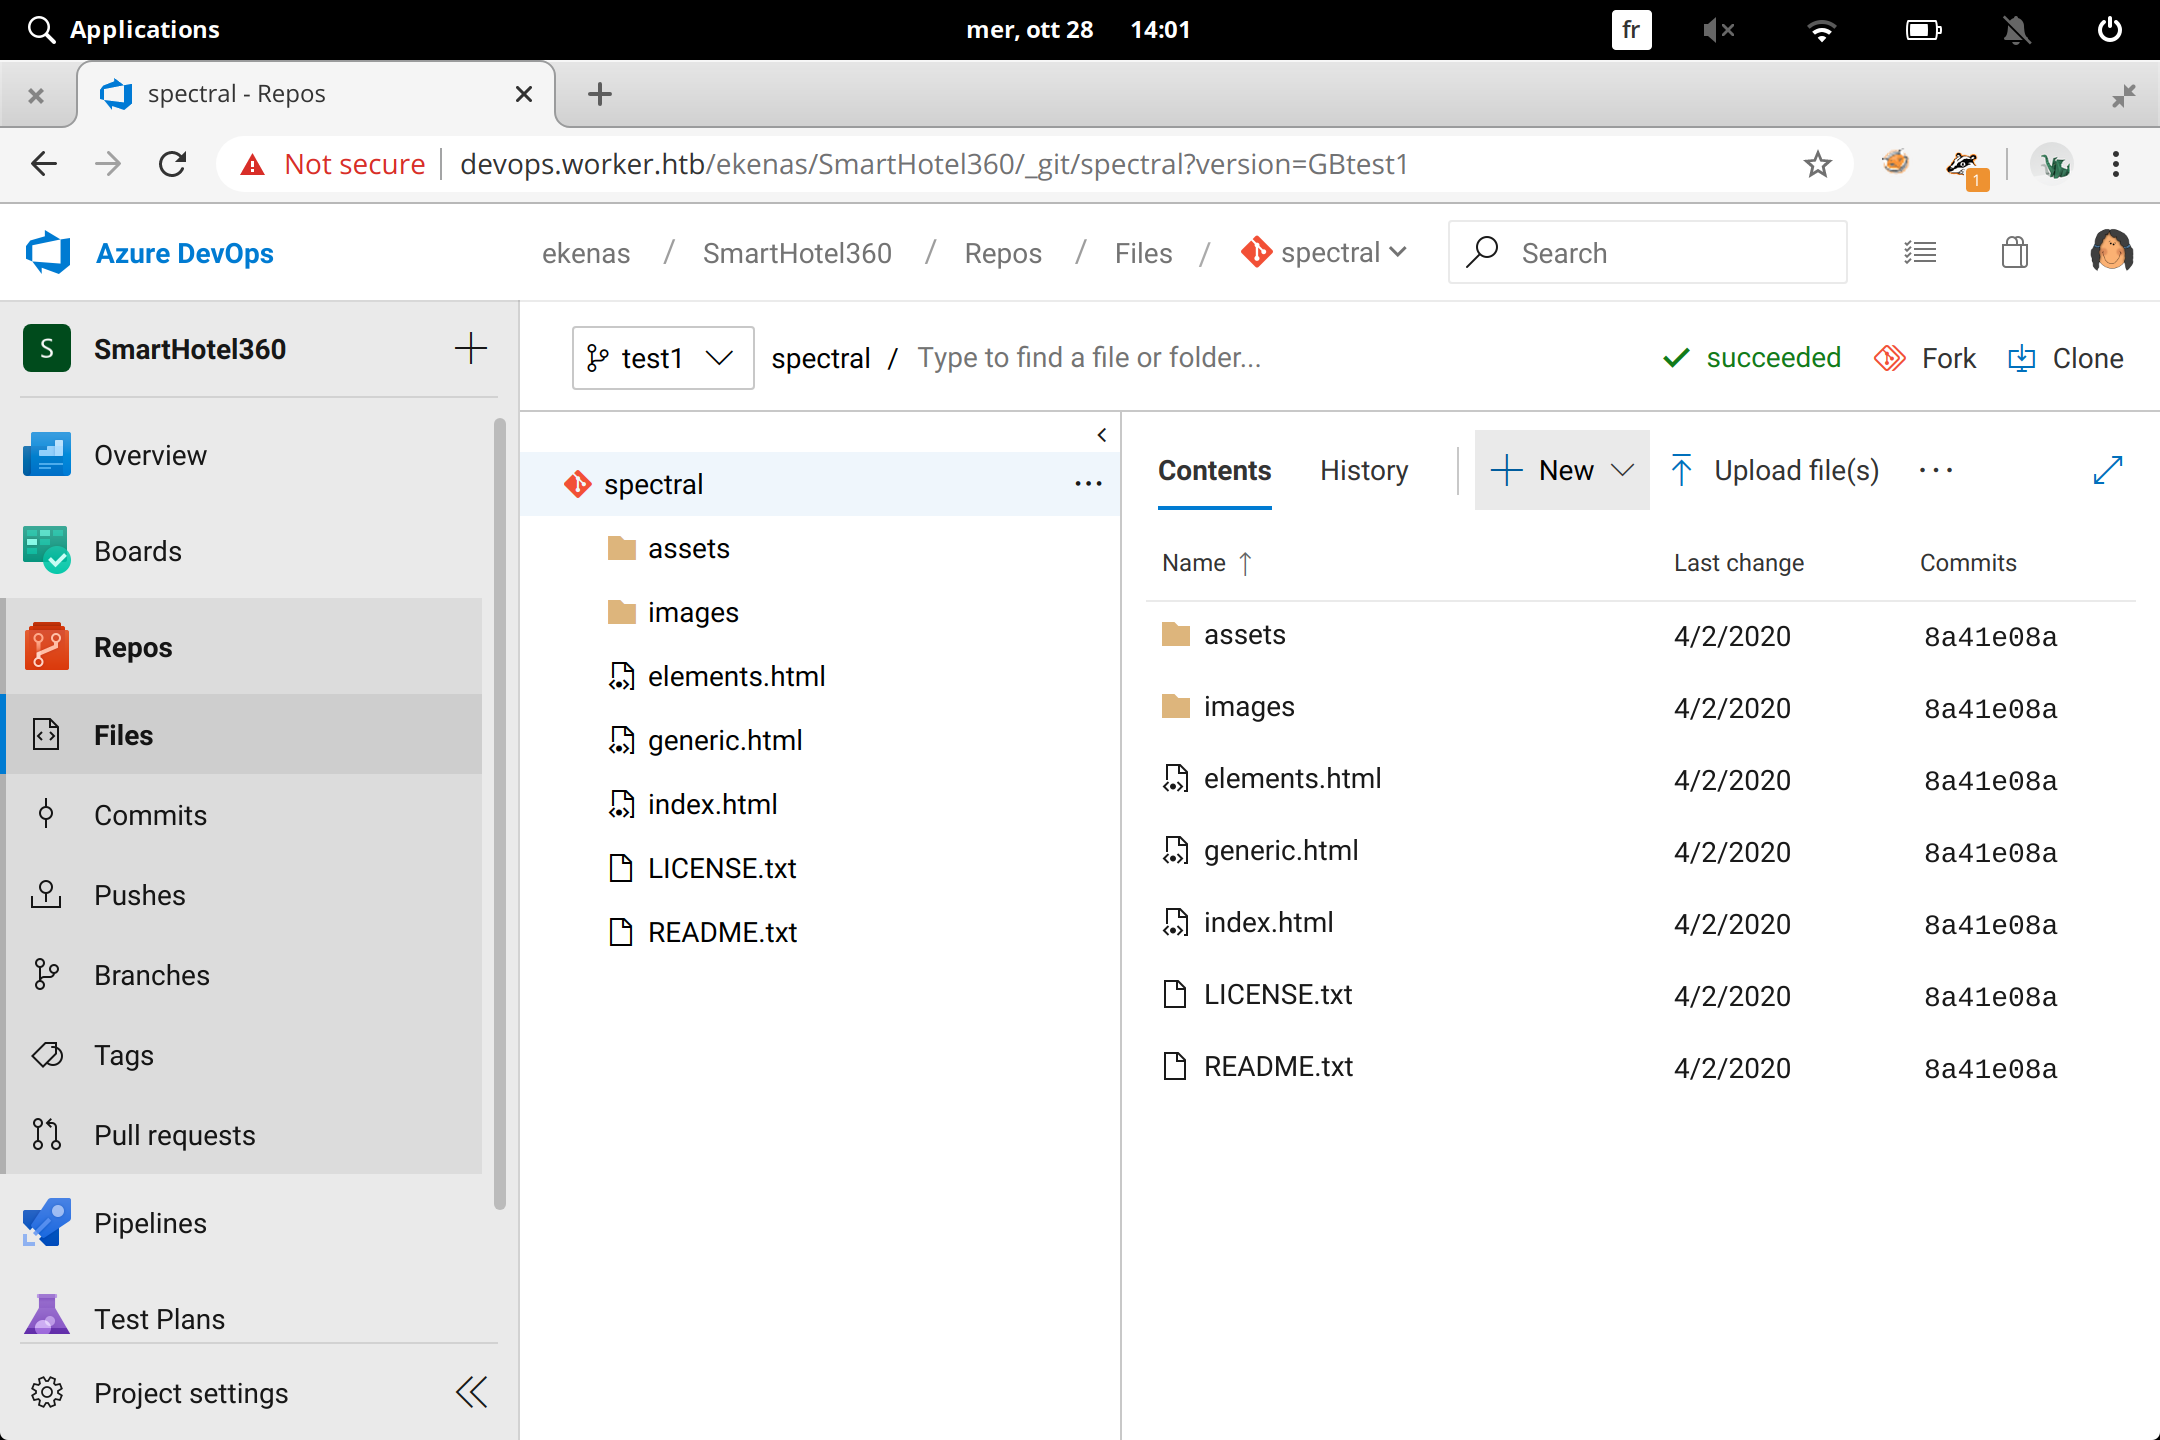Open the test1 branch dropdown
This screenshot has width=2160, height=1440.
coord(662,358)
